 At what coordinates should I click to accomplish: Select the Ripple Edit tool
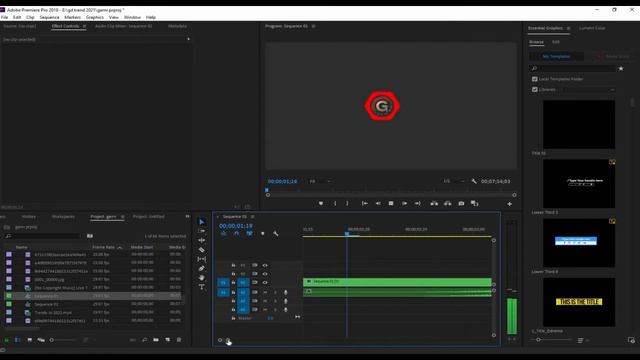pyautogui.click(x=202, y=240)
